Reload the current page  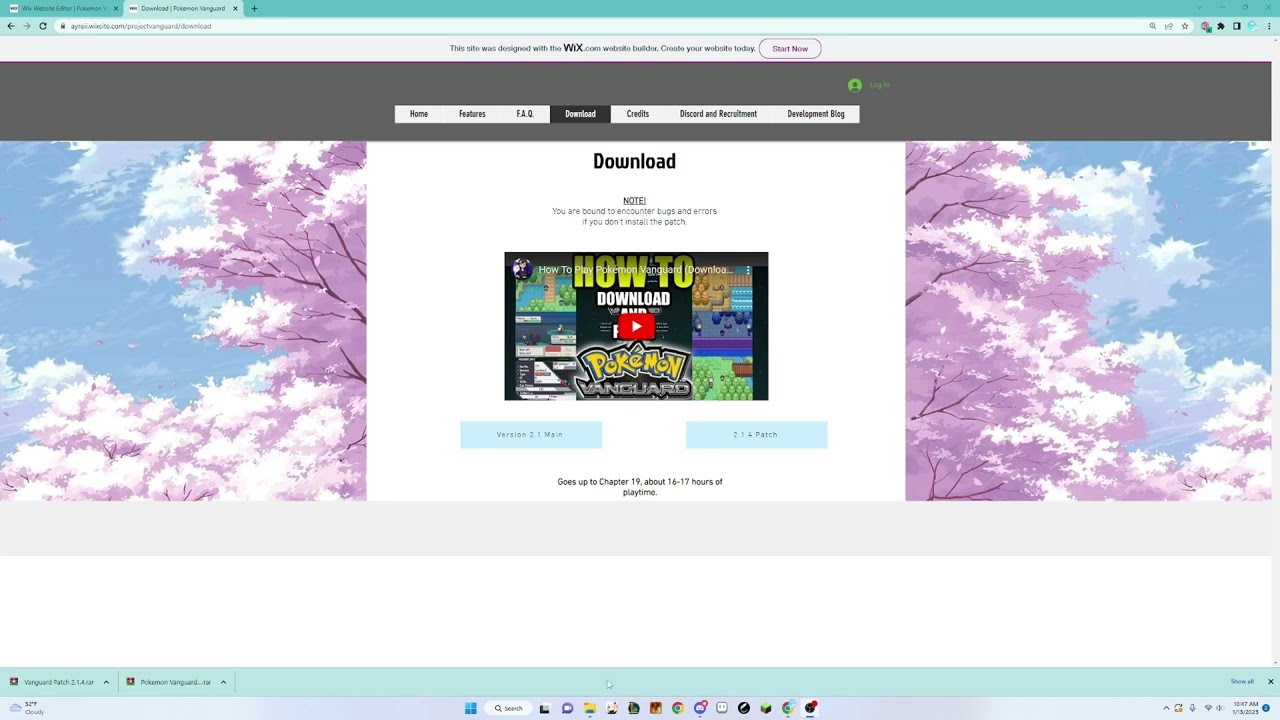(43, 26)
